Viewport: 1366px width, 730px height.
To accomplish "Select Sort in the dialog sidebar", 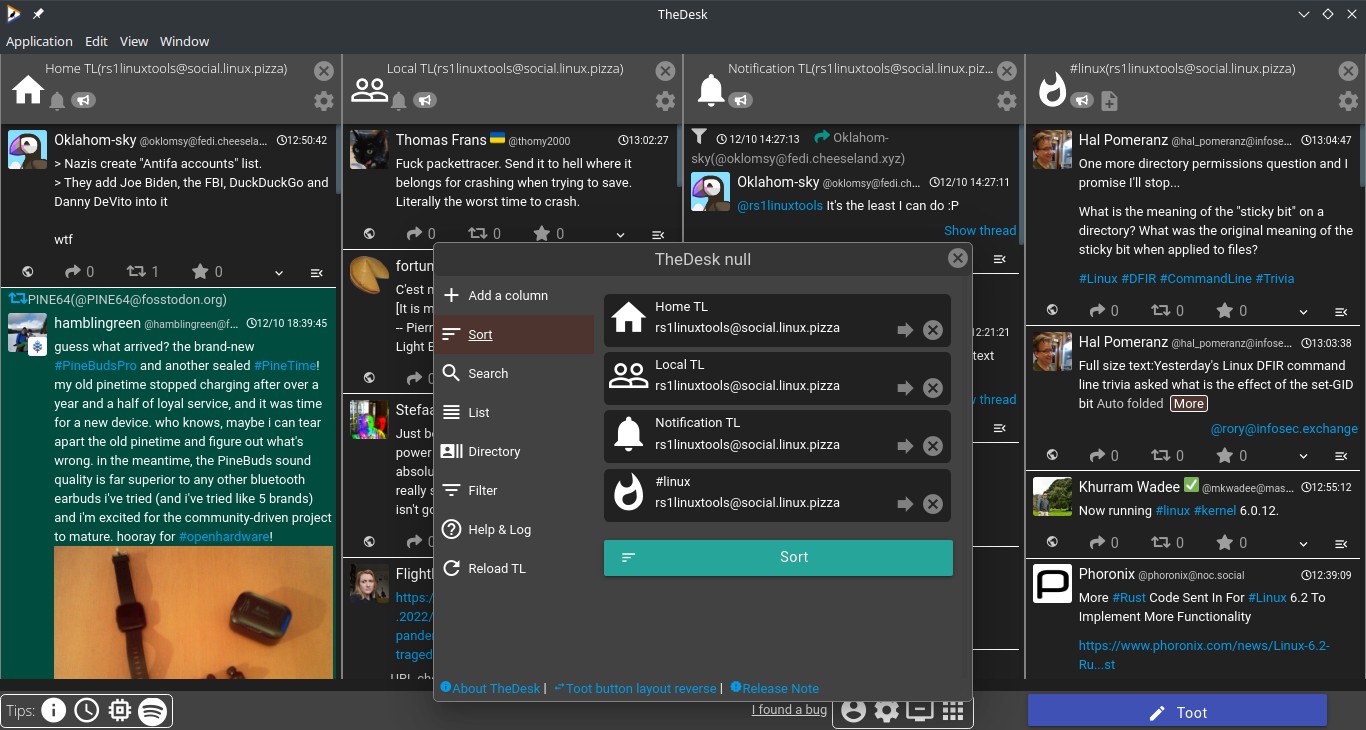I will pyautogui.click(x=514, y=334).
